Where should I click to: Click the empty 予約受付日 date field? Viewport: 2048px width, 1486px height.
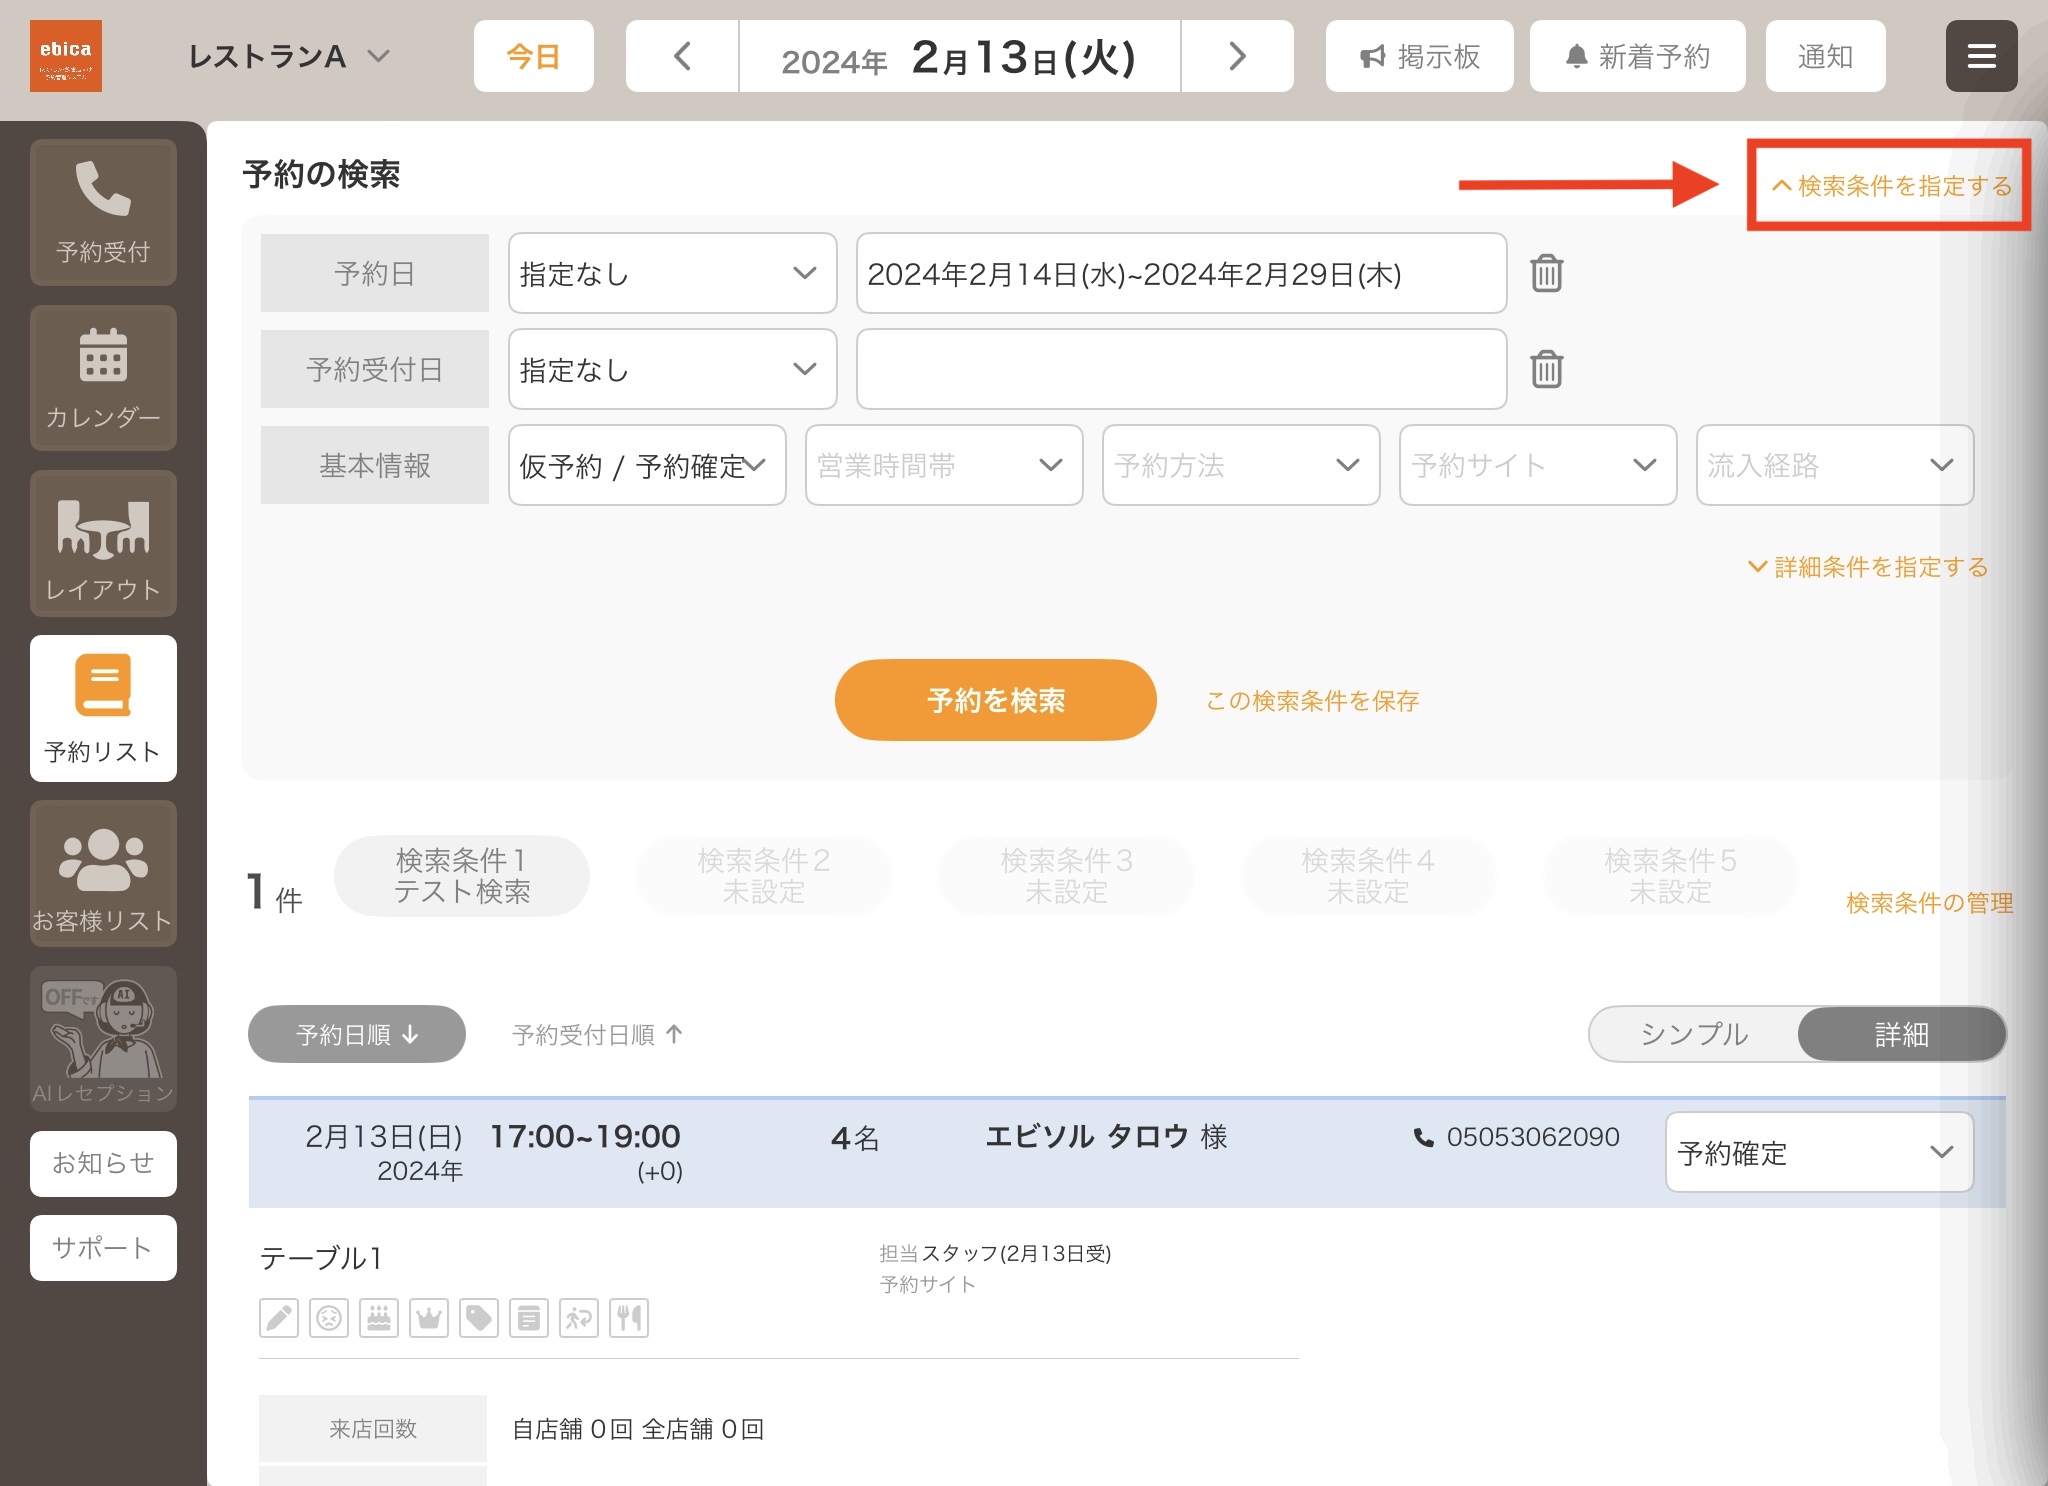tap(1182, 369)
